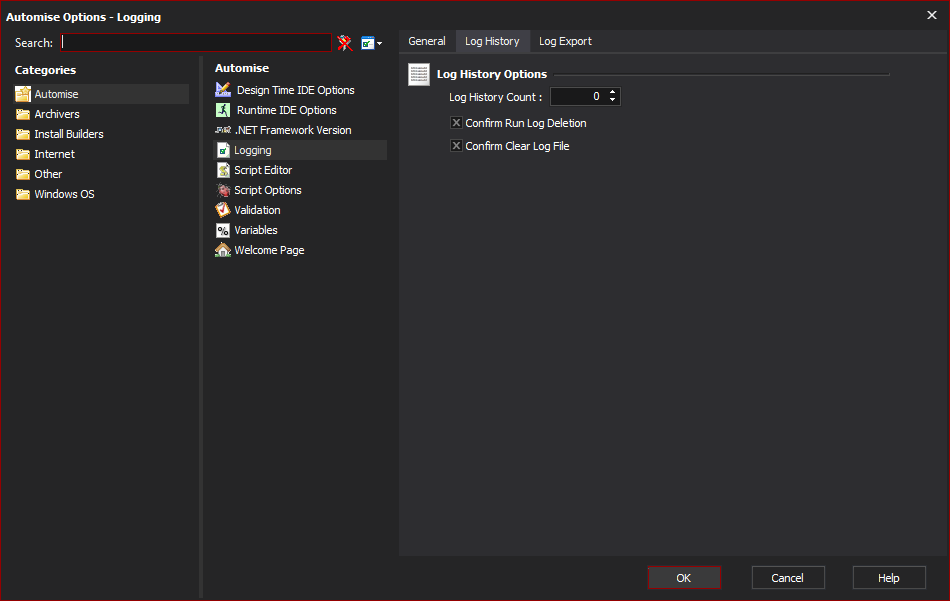Open the Welcome Page options entry
Viewport: 950px width, 601px height.
270,250
